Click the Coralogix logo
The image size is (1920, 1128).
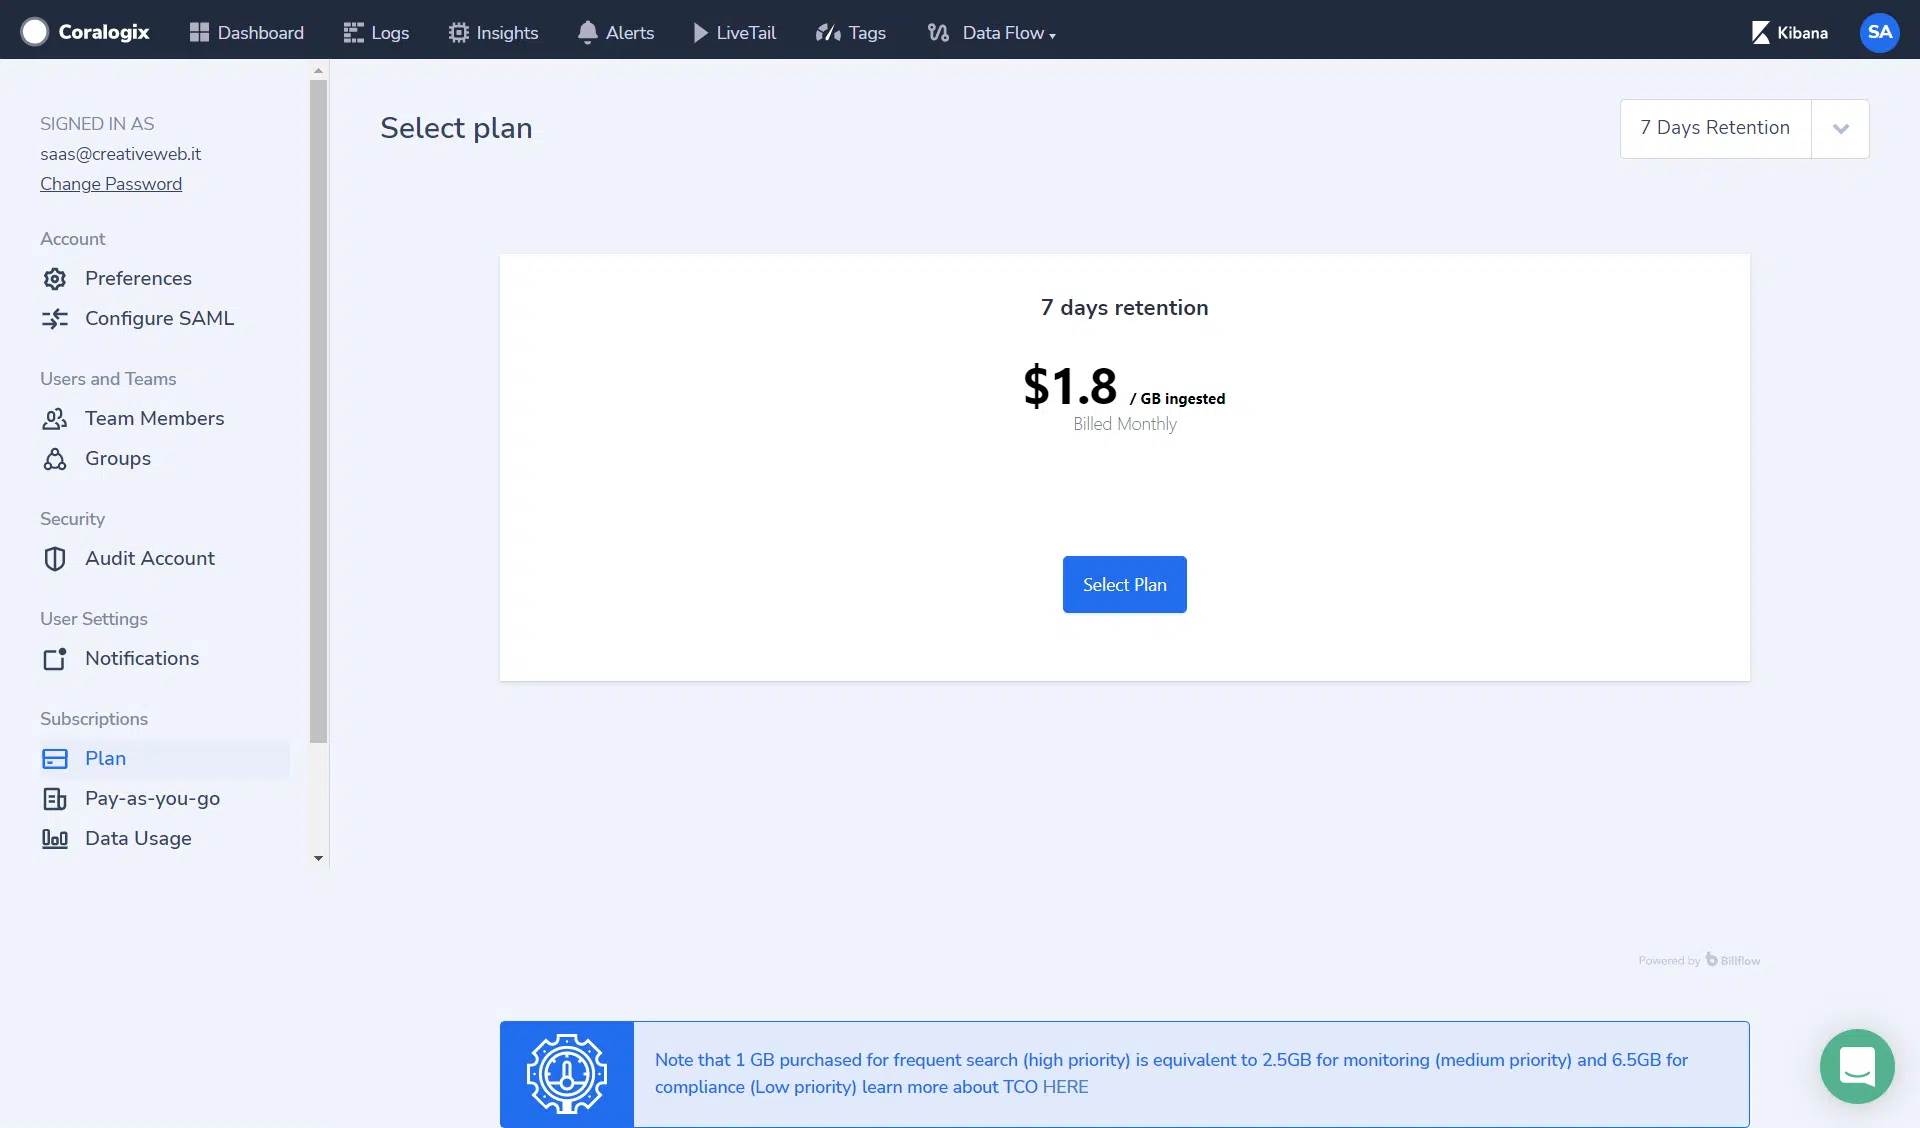click(x=85, y=32)
